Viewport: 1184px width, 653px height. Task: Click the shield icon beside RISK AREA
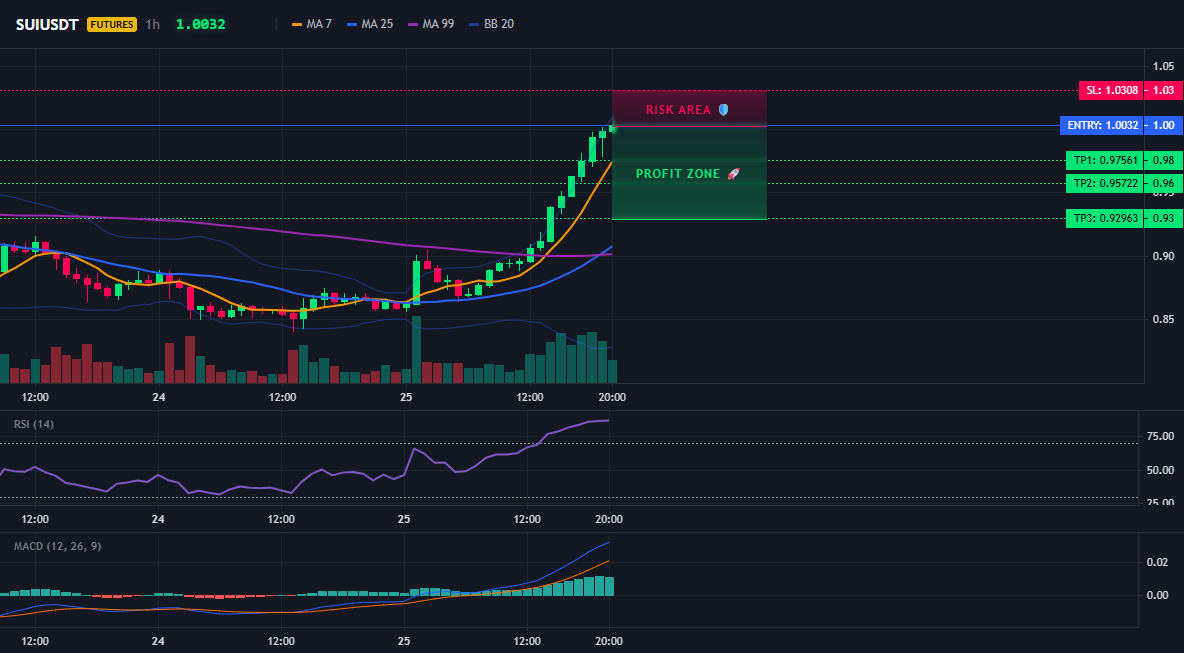coord(723,109)
